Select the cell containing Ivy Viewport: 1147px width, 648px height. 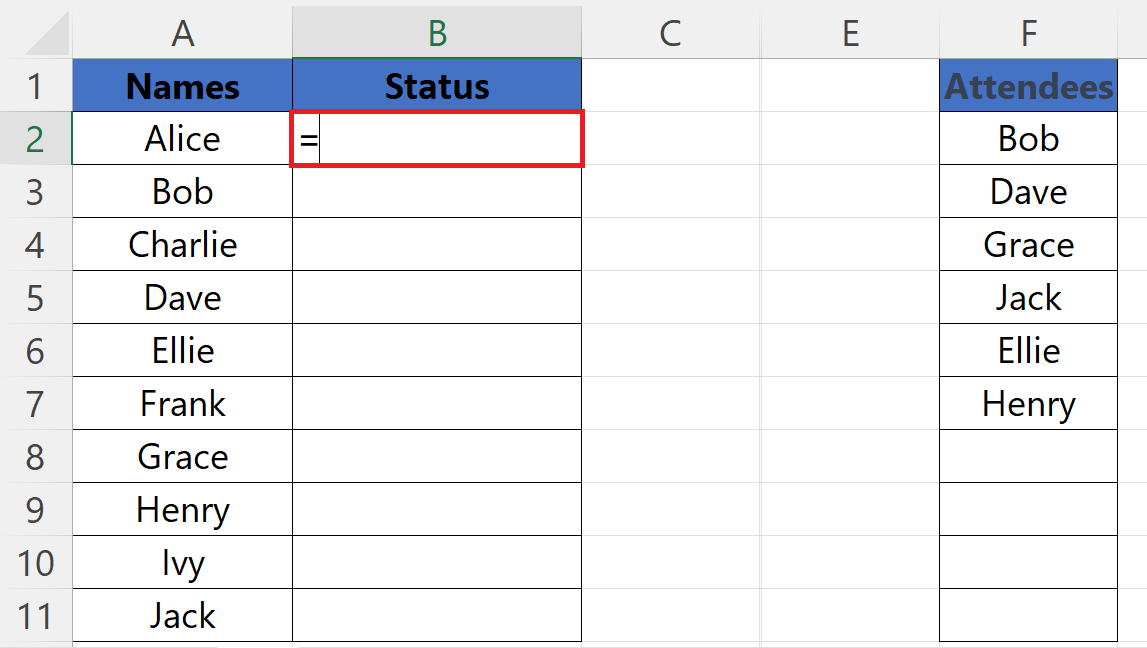181,562
